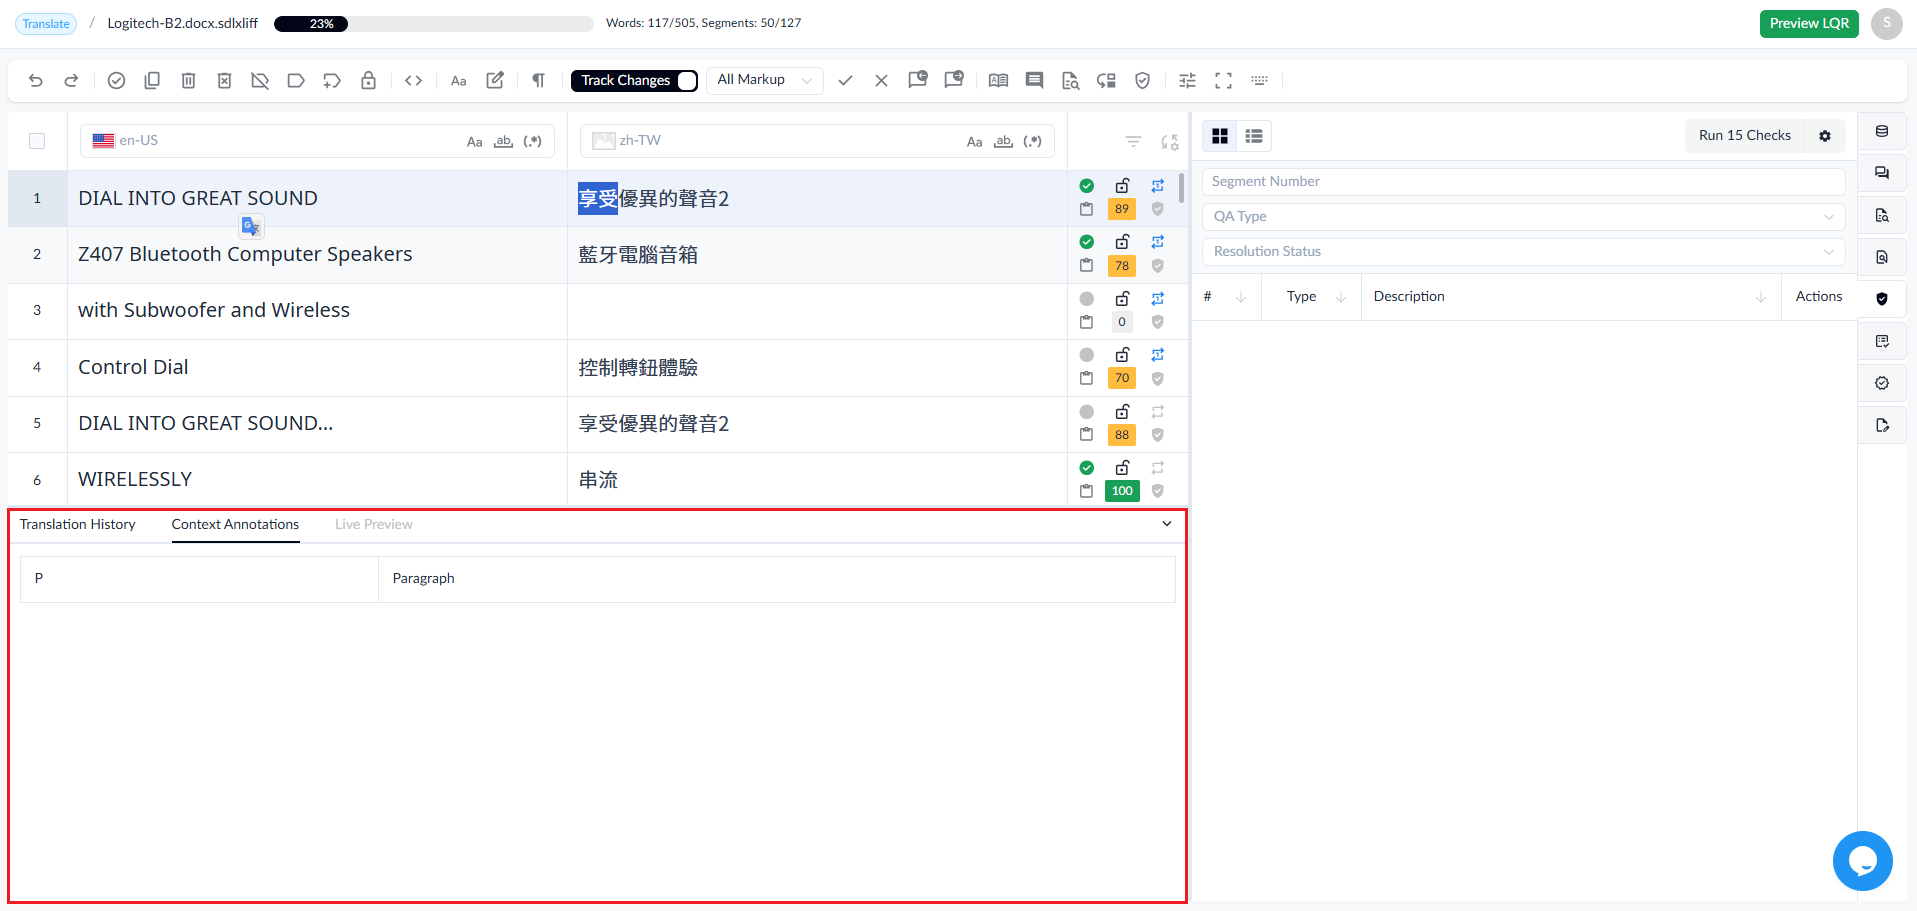Click the show tags code icon
Screen dimensions: 1917x911
[x=413, y=81]
